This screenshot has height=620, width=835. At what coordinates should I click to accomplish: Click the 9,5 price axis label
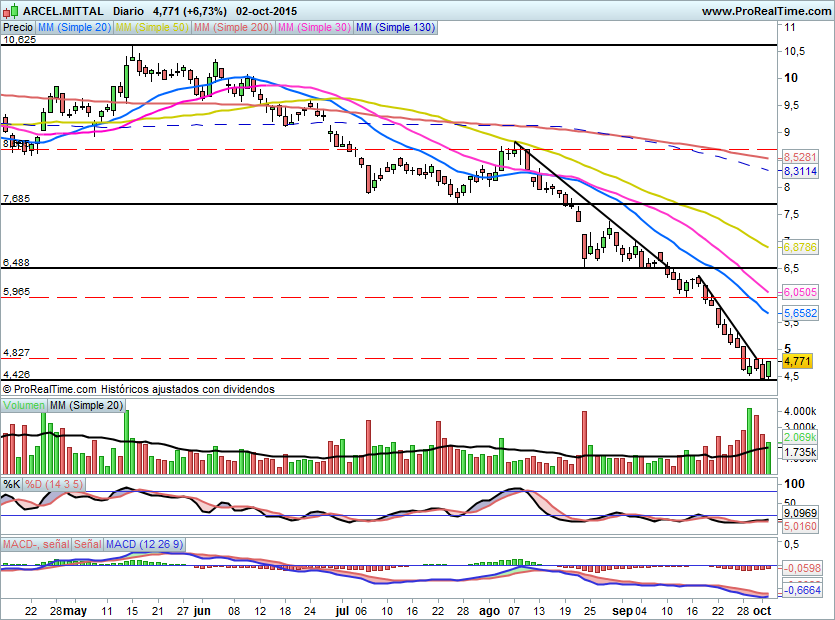tap(791, 105)
